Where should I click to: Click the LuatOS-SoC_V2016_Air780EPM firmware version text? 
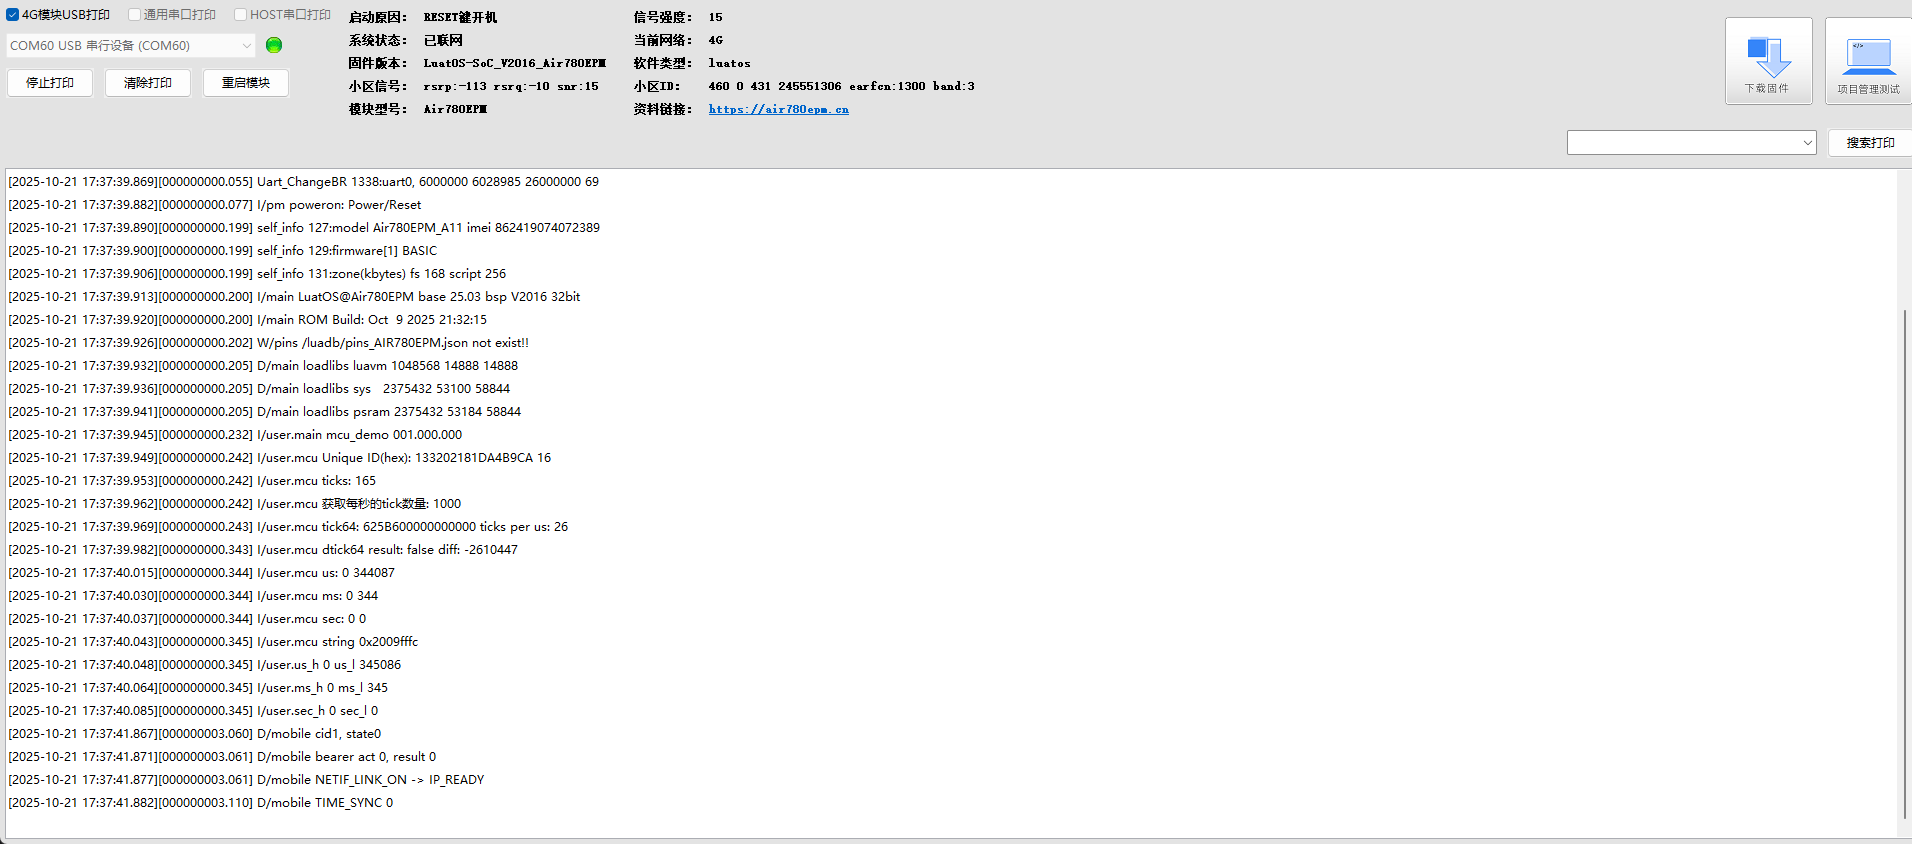tap(514, 63)
